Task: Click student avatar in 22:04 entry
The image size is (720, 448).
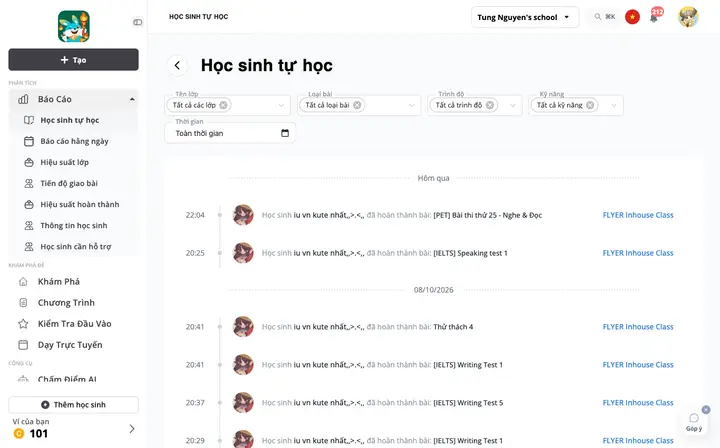Action: [243, 215]
